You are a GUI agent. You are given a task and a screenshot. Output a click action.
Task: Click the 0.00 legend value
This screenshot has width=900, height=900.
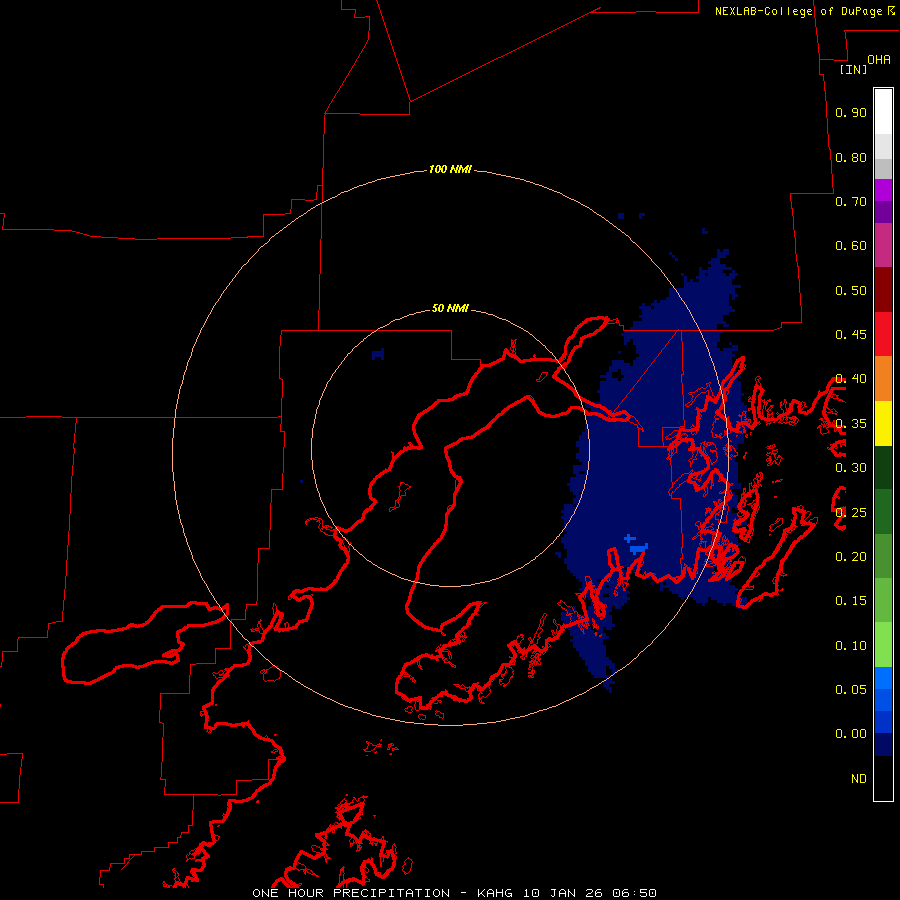click(x=851, y=734)
